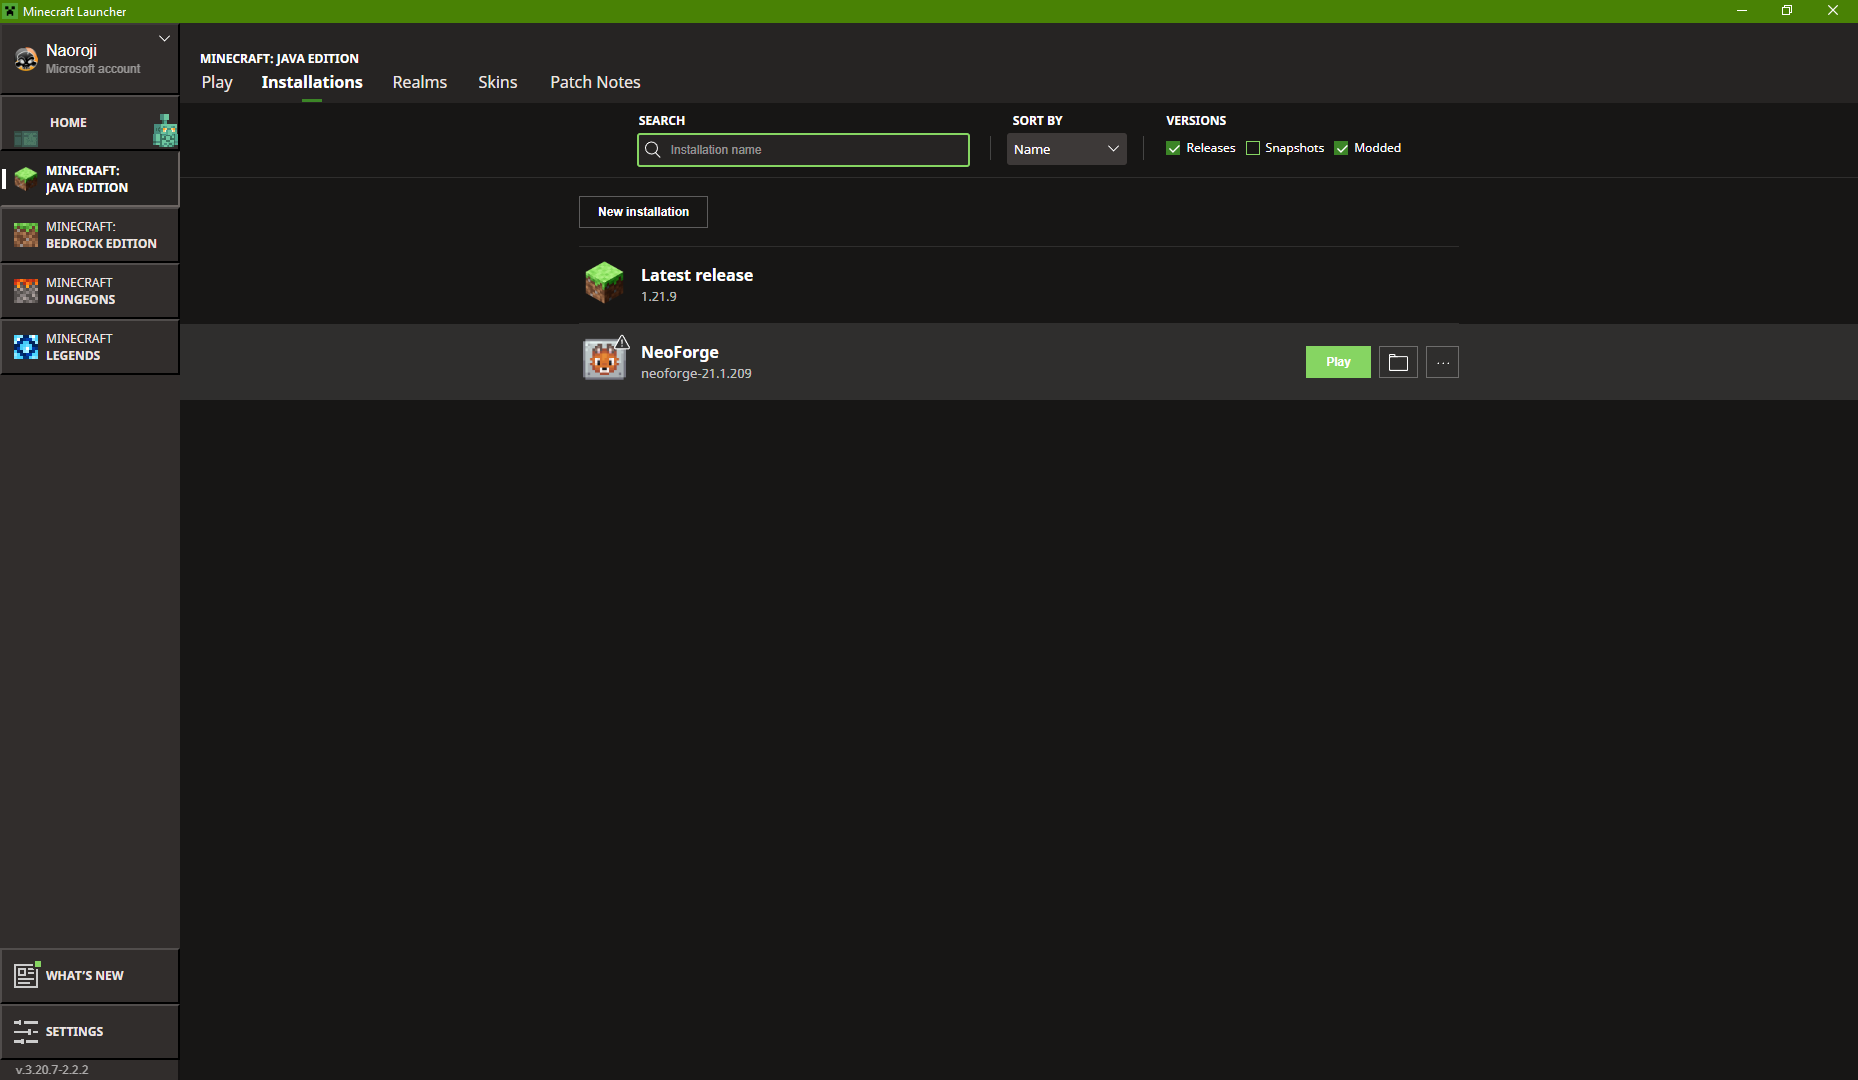The image size is (1858, 1080).
Task: Expand the Naoroji account menu
Action: pos(164,39)
